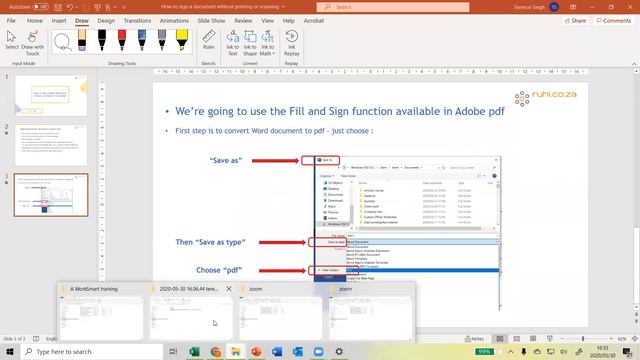Viewport: 640px width, 360px height.
Task: Switch to Slide Sorter view
Action: click(x=517, y=339)
